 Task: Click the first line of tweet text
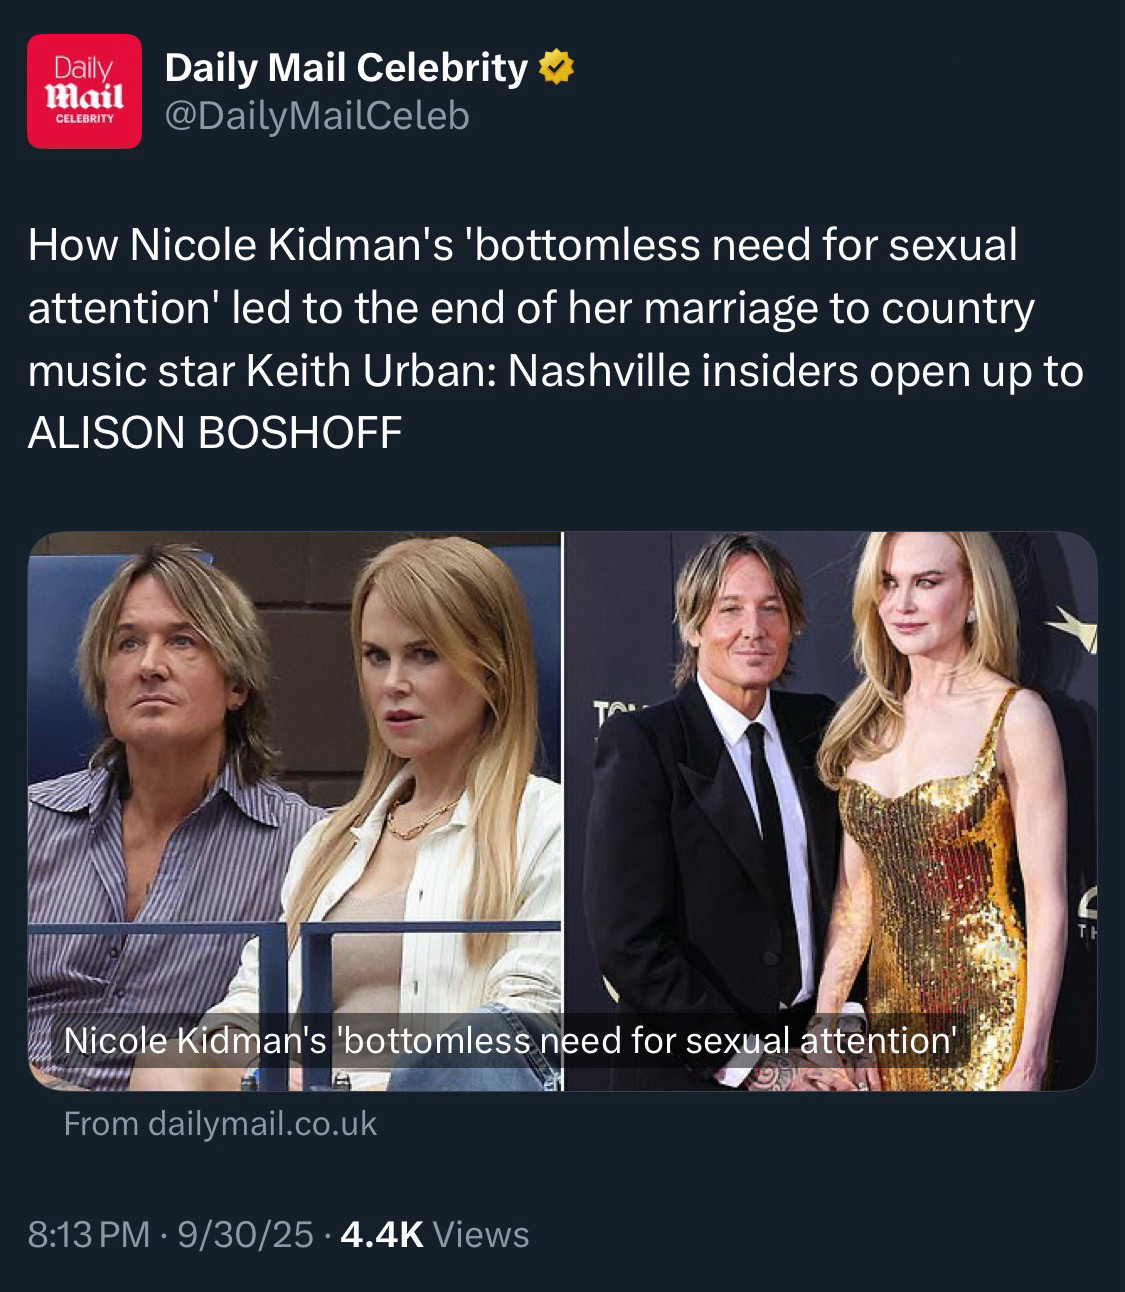522,245
